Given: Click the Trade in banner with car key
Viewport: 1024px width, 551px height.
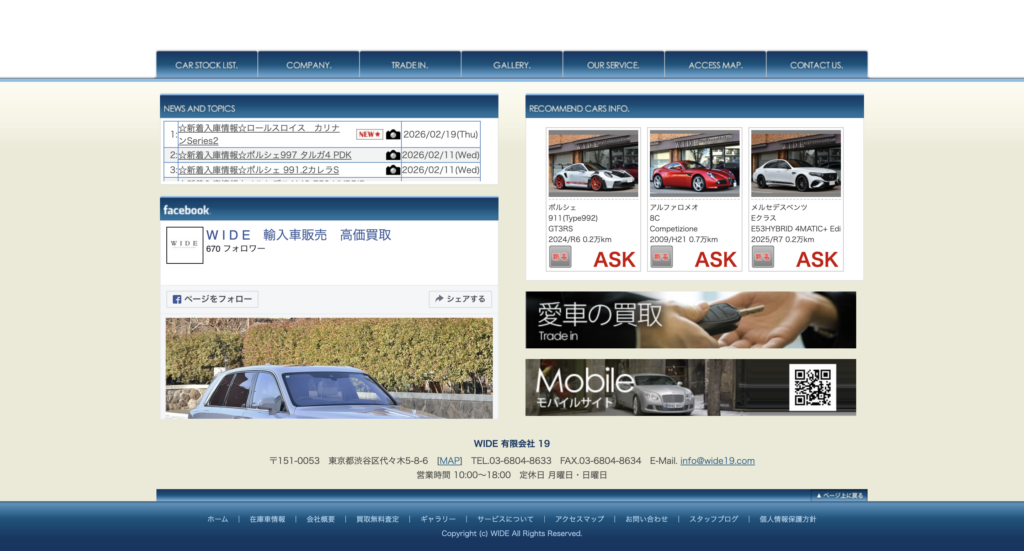Looking at the screenshot, I should point(690,320).
